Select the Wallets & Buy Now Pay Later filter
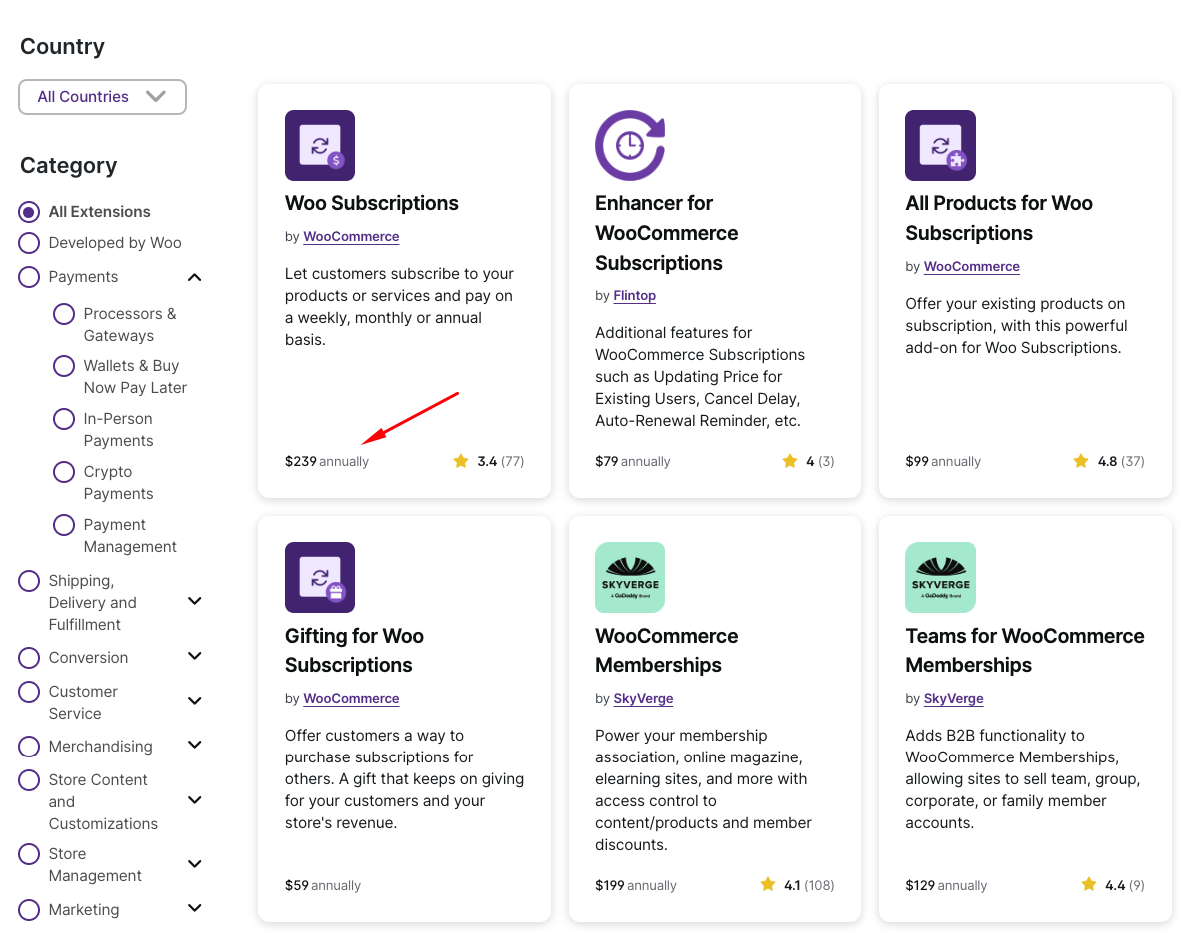The image size is (1181, 933). click(64, 366)
